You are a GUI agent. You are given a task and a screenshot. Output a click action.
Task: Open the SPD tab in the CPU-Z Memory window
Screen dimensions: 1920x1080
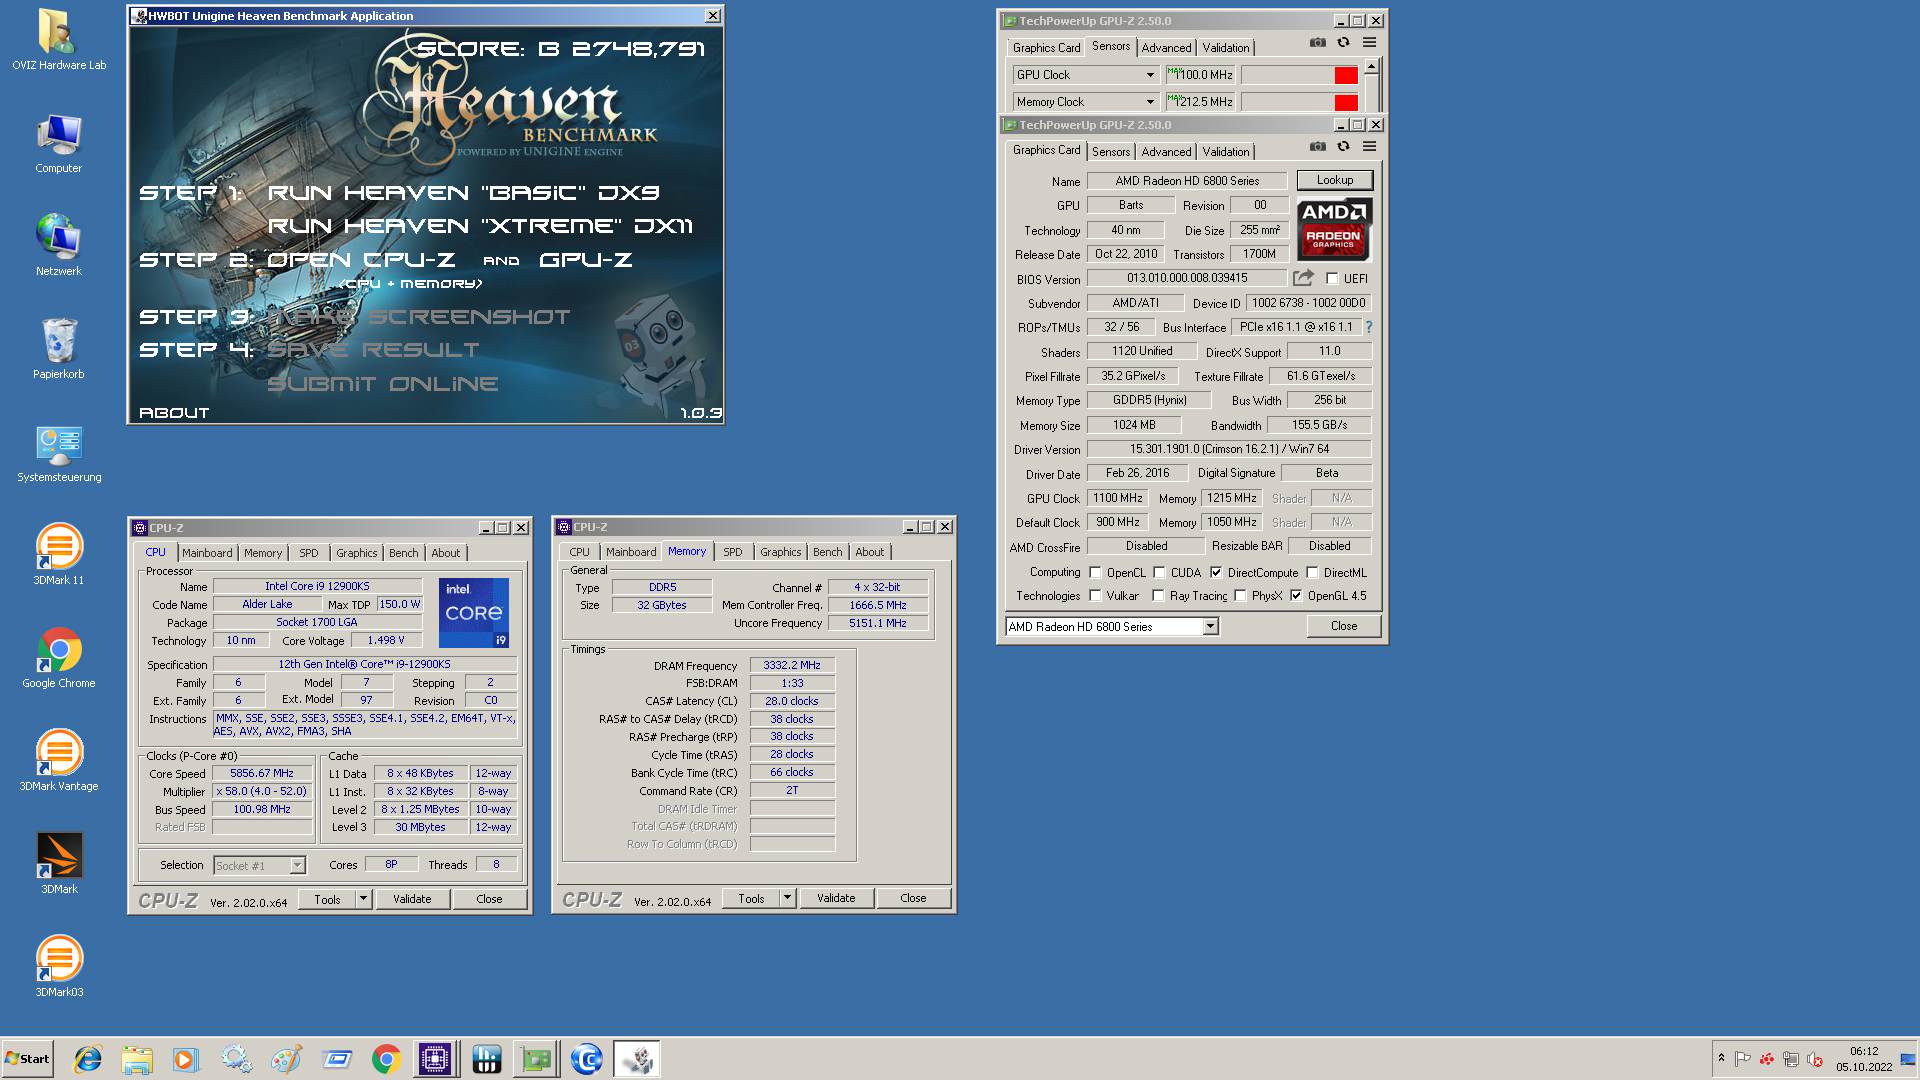733,552
